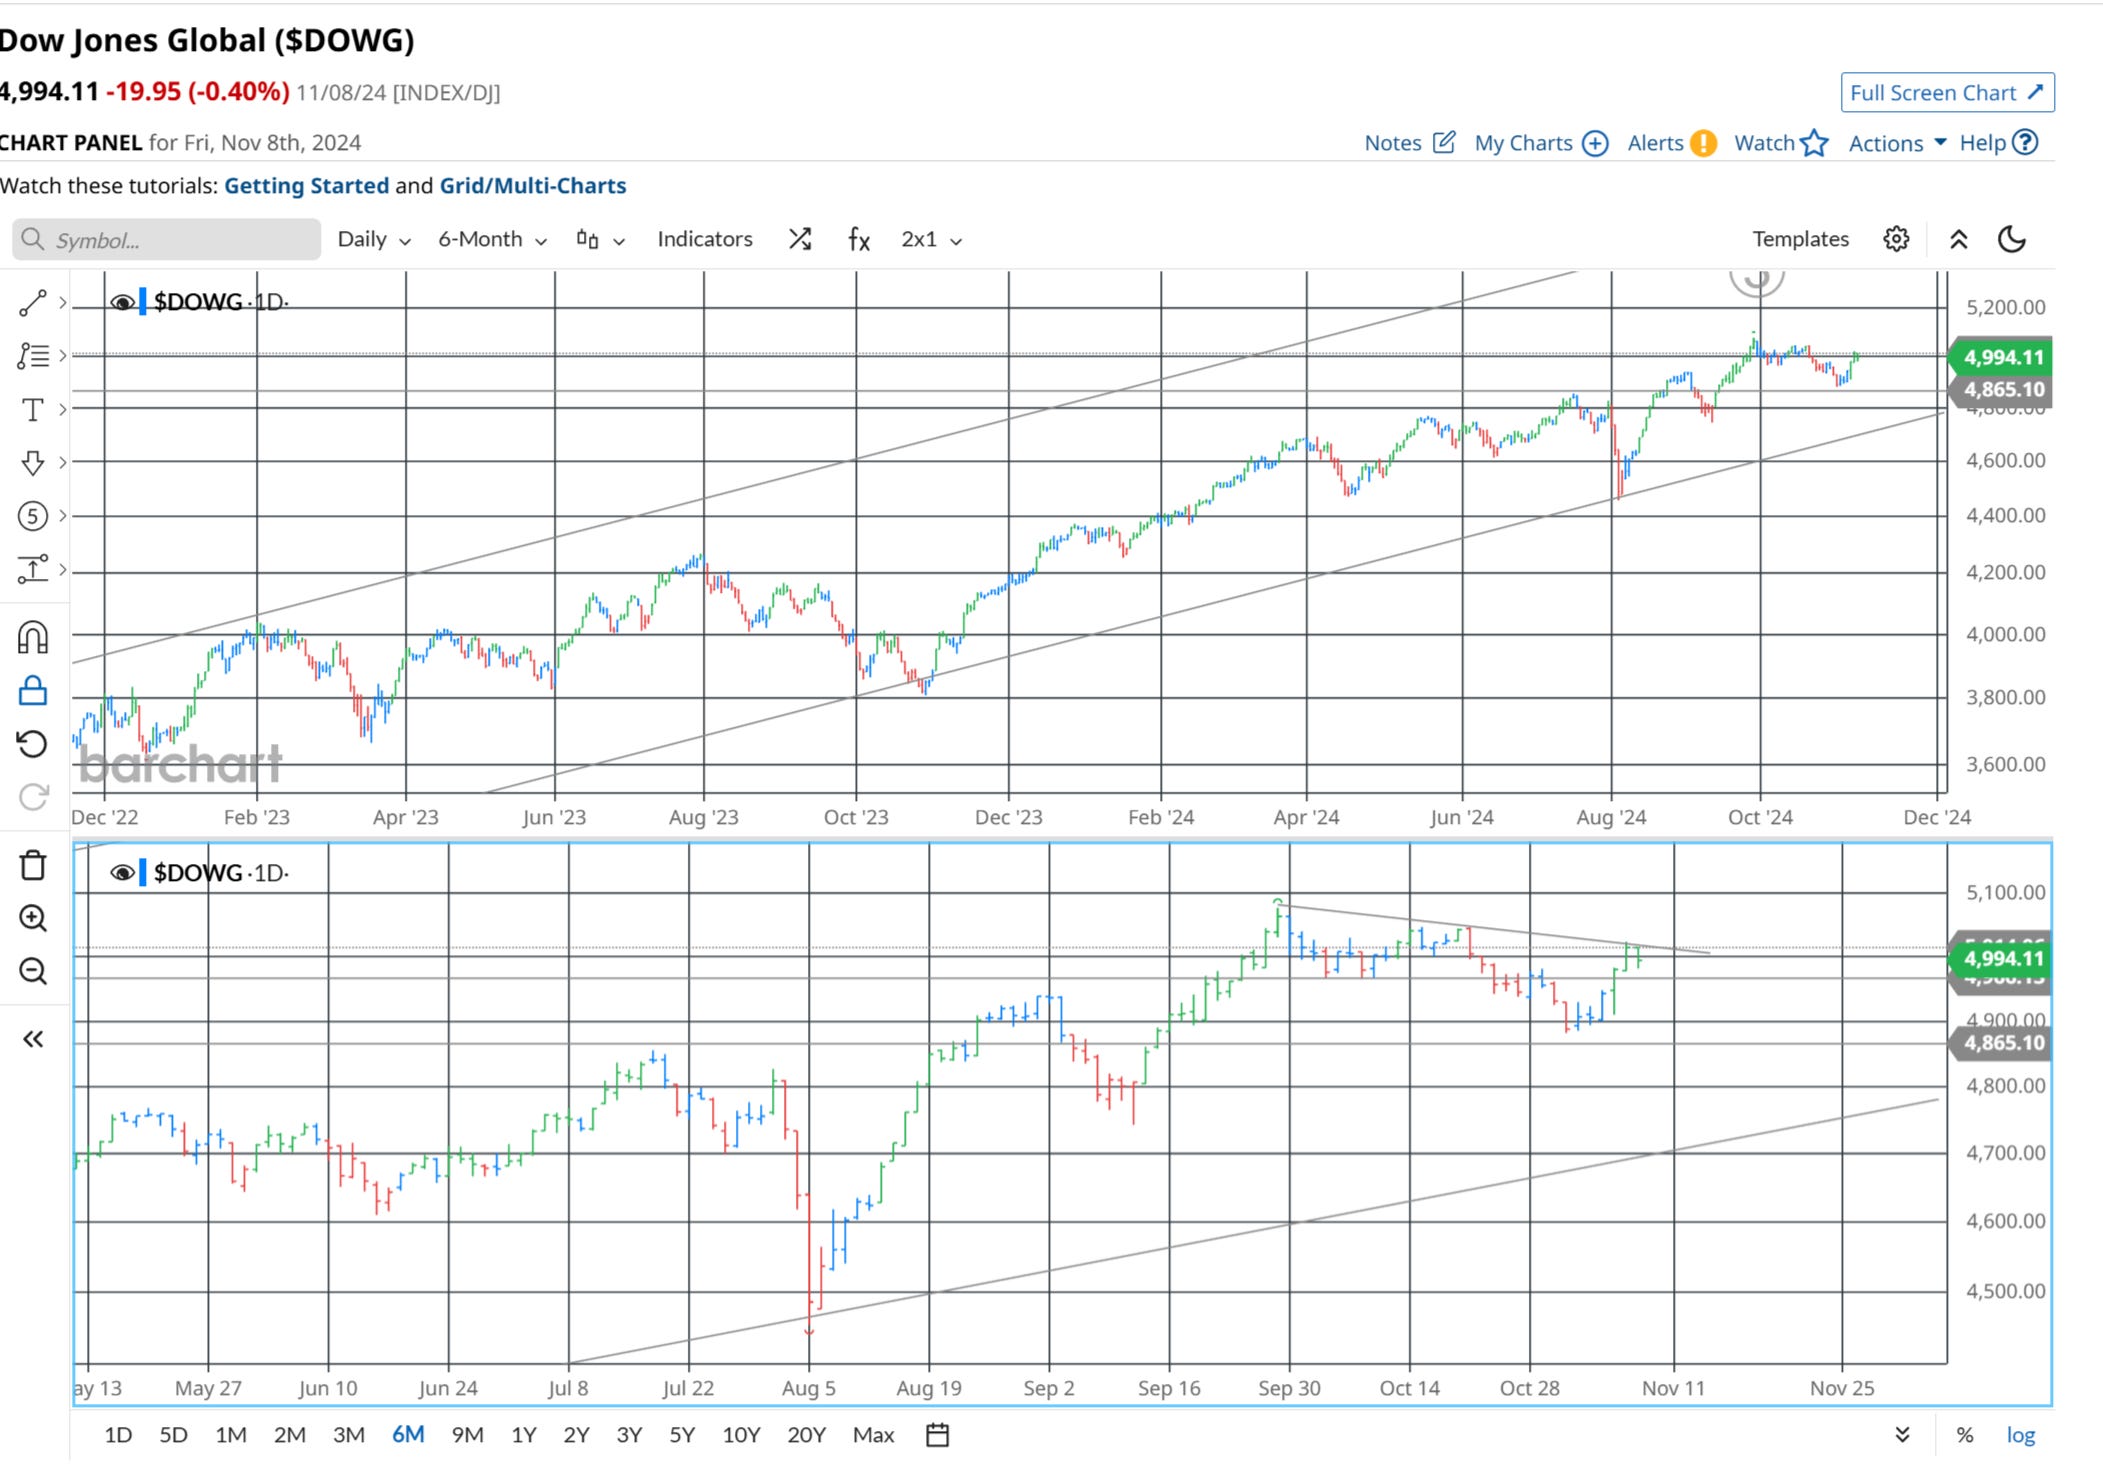
Task: Click the compare symbols shuffle icon
Action: (x=799, y=239)
